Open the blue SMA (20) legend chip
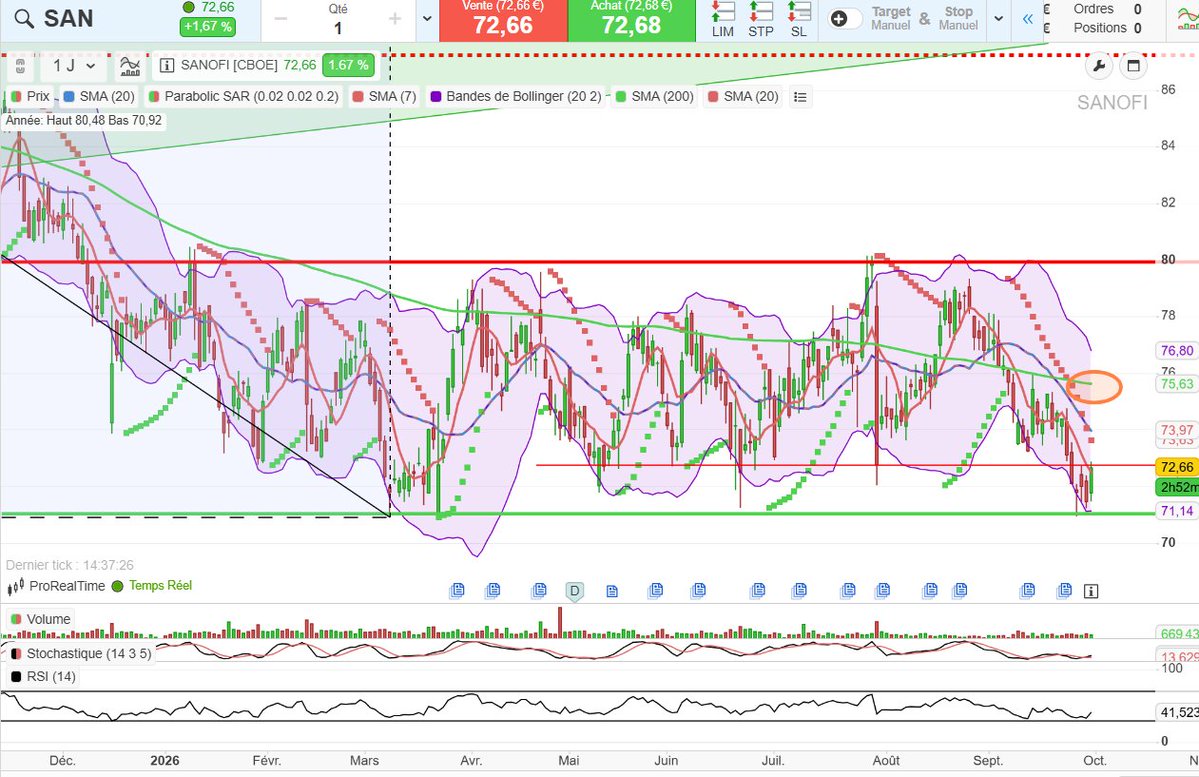Screen dimensions: 1199x777 [99, 96]
